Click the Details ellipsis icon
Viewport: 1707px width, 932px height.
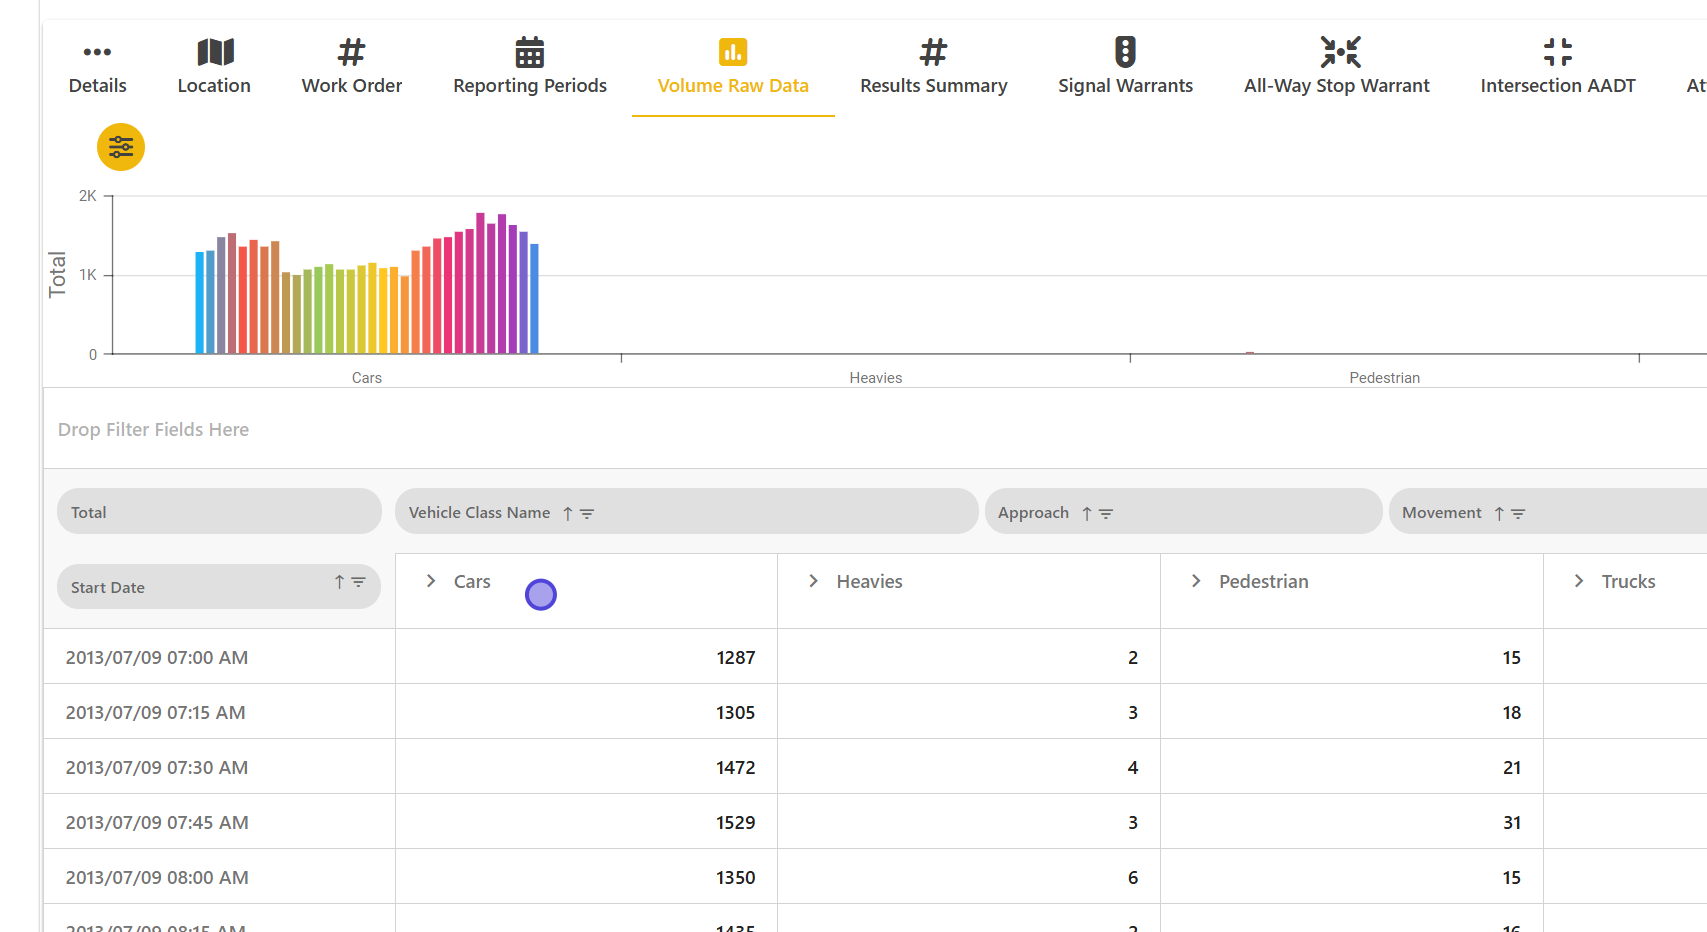pos(97,52)
